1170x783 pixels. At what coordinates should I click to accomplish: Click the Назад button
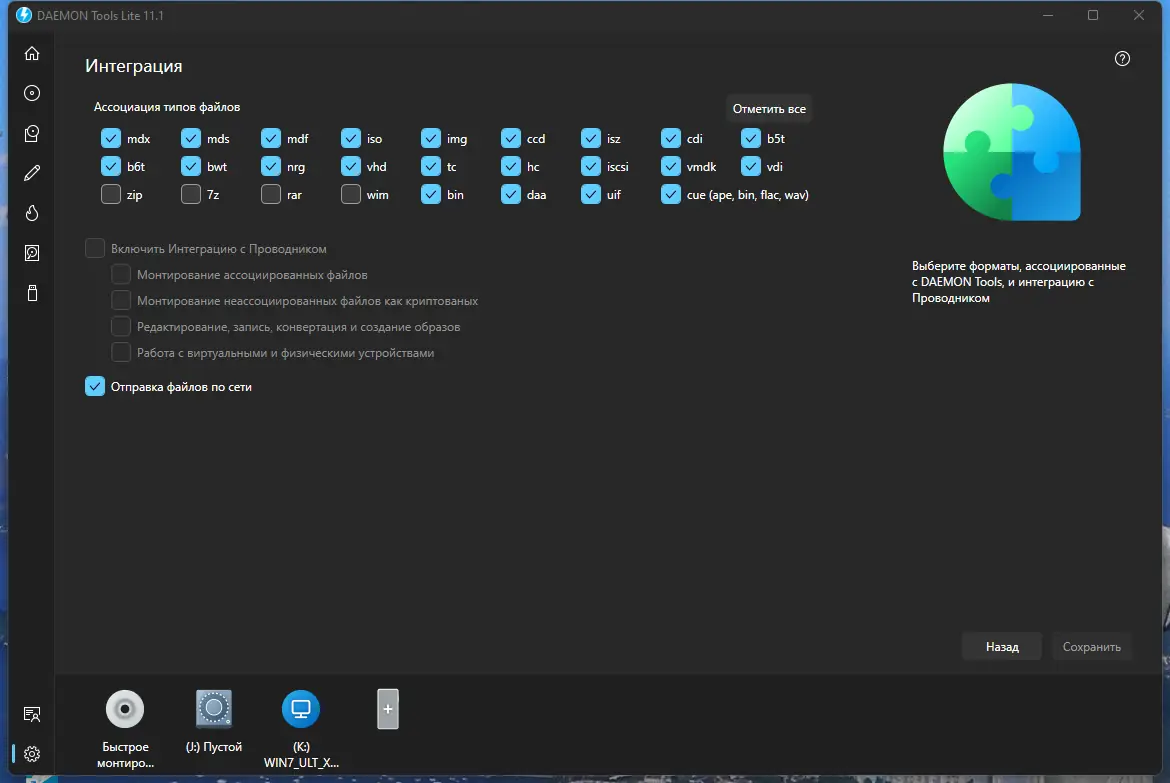[1001, 646]
